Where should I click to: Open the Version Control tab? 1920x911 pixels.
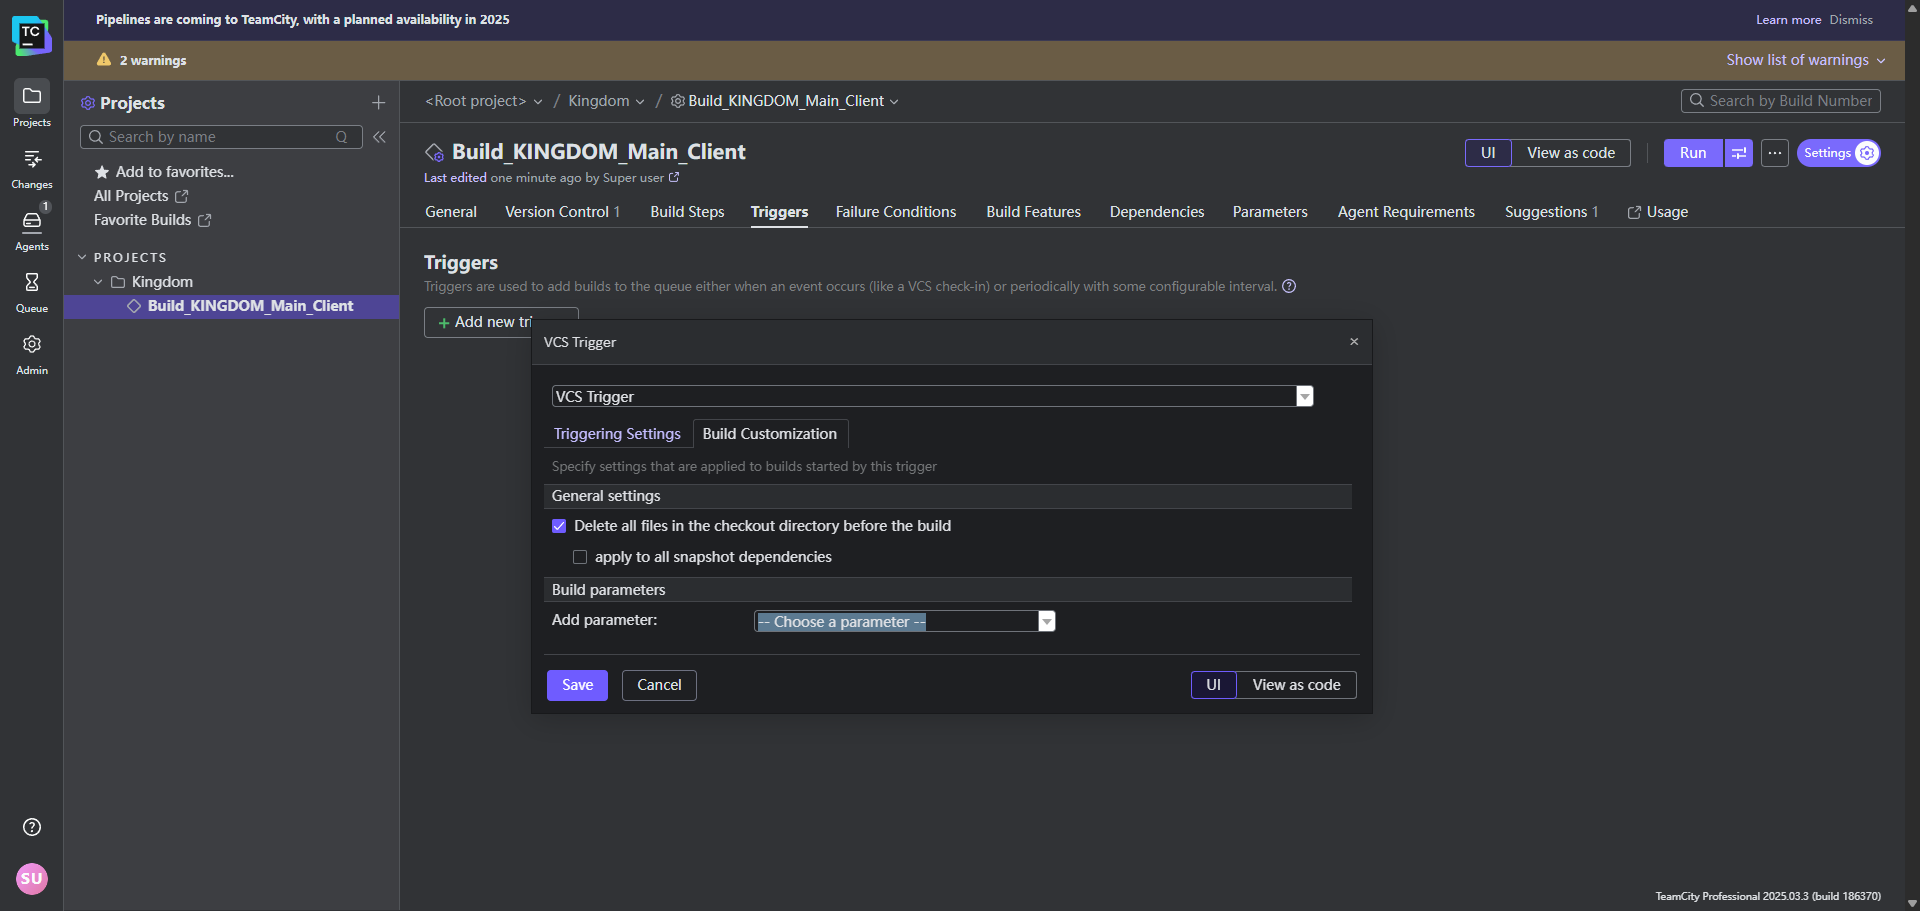point(562,212)
